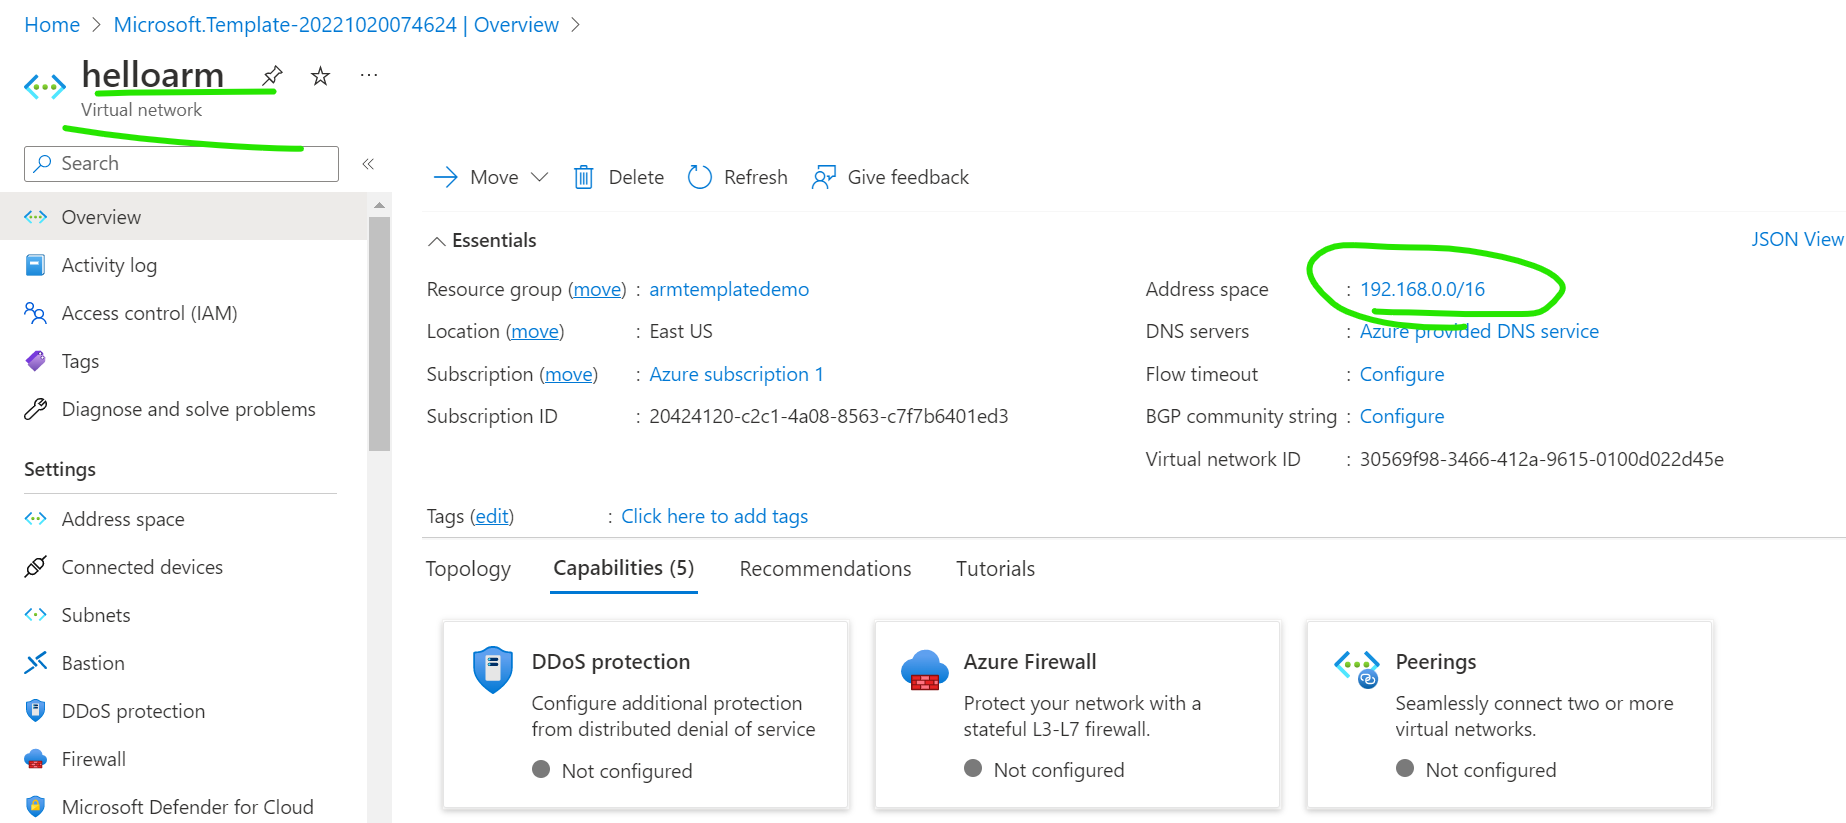Click edit link next to Tags
Viewport: 1846px width, 823px height.
492,516
